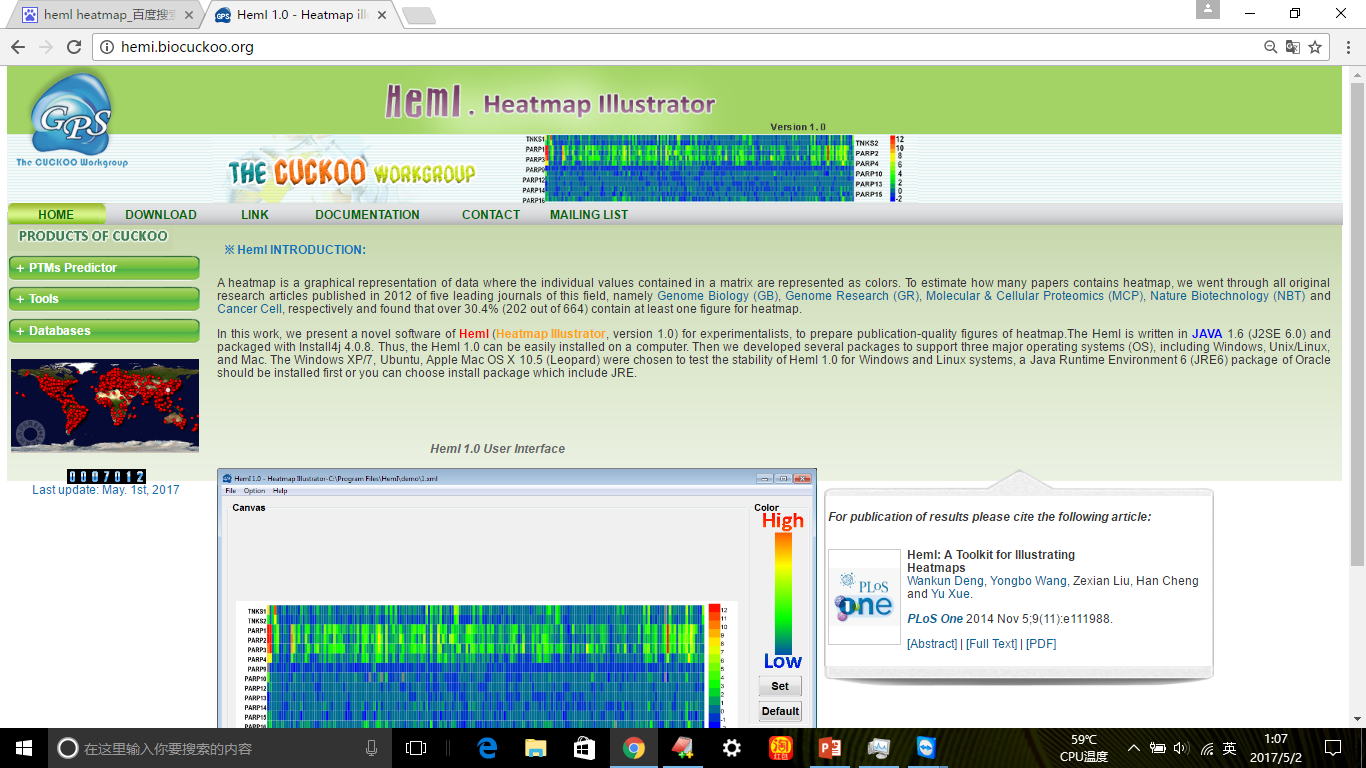Click the Set button in Heml interface image

point(780,686)
